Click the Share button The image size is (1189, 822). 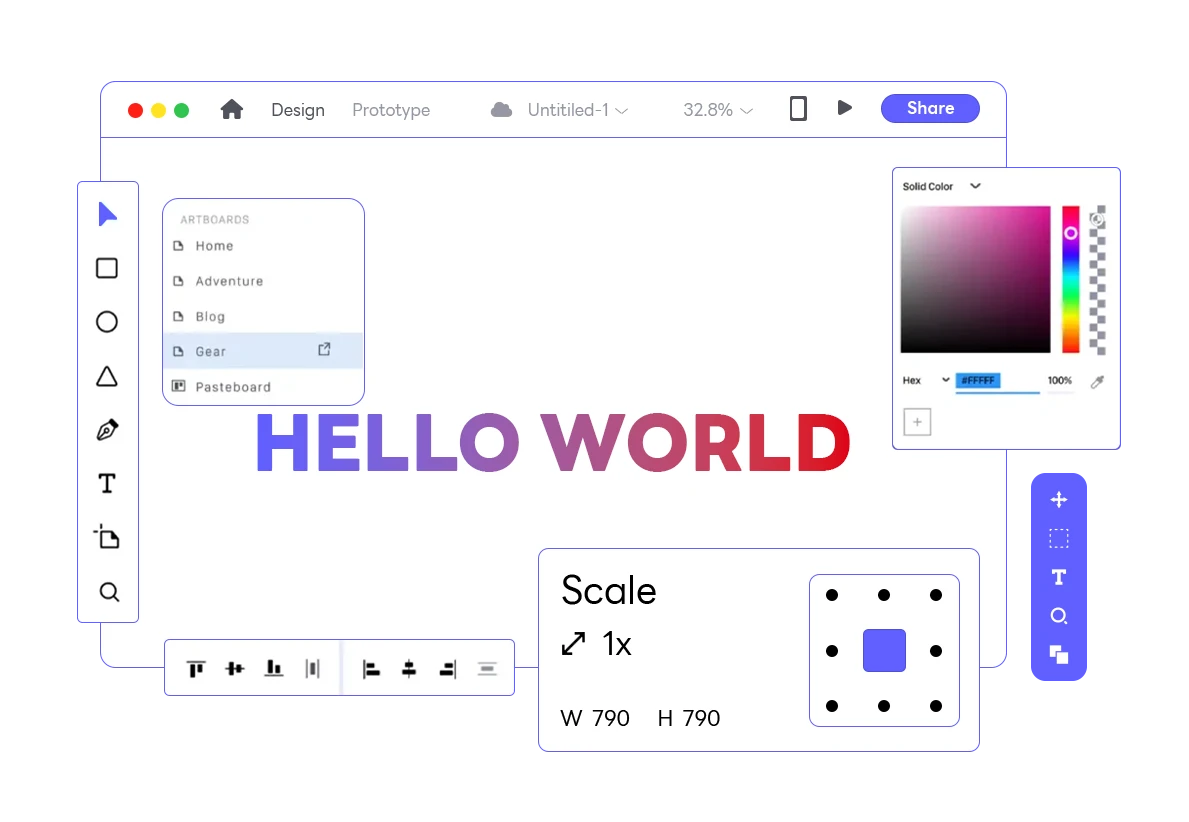(x=930, y=108)
